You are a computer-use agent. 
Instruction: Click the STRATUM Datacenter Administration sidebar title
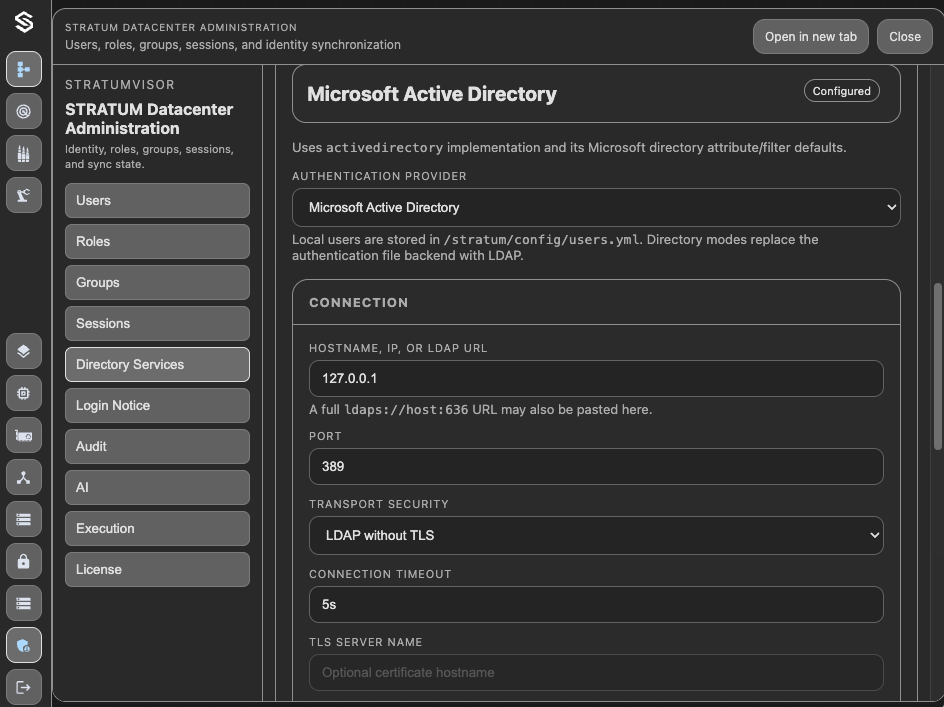(149, 119)
